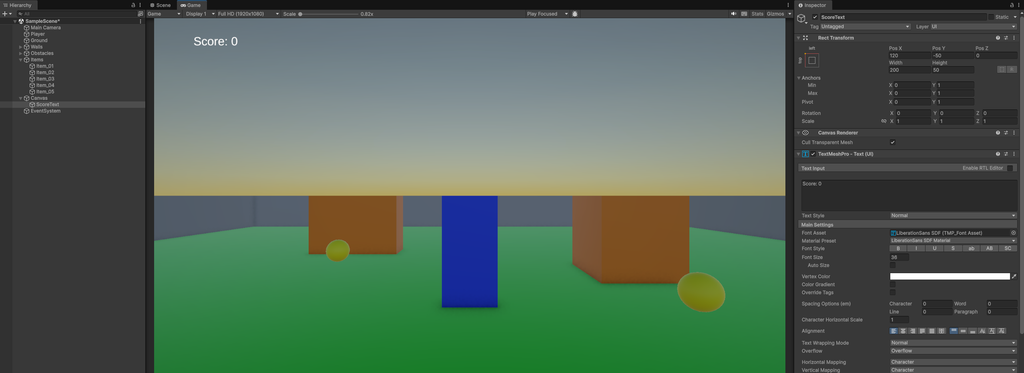Viewport: 1024px width, 373px height.
Task: Collapse the Anchors foldout
Action: pos(799,78)
